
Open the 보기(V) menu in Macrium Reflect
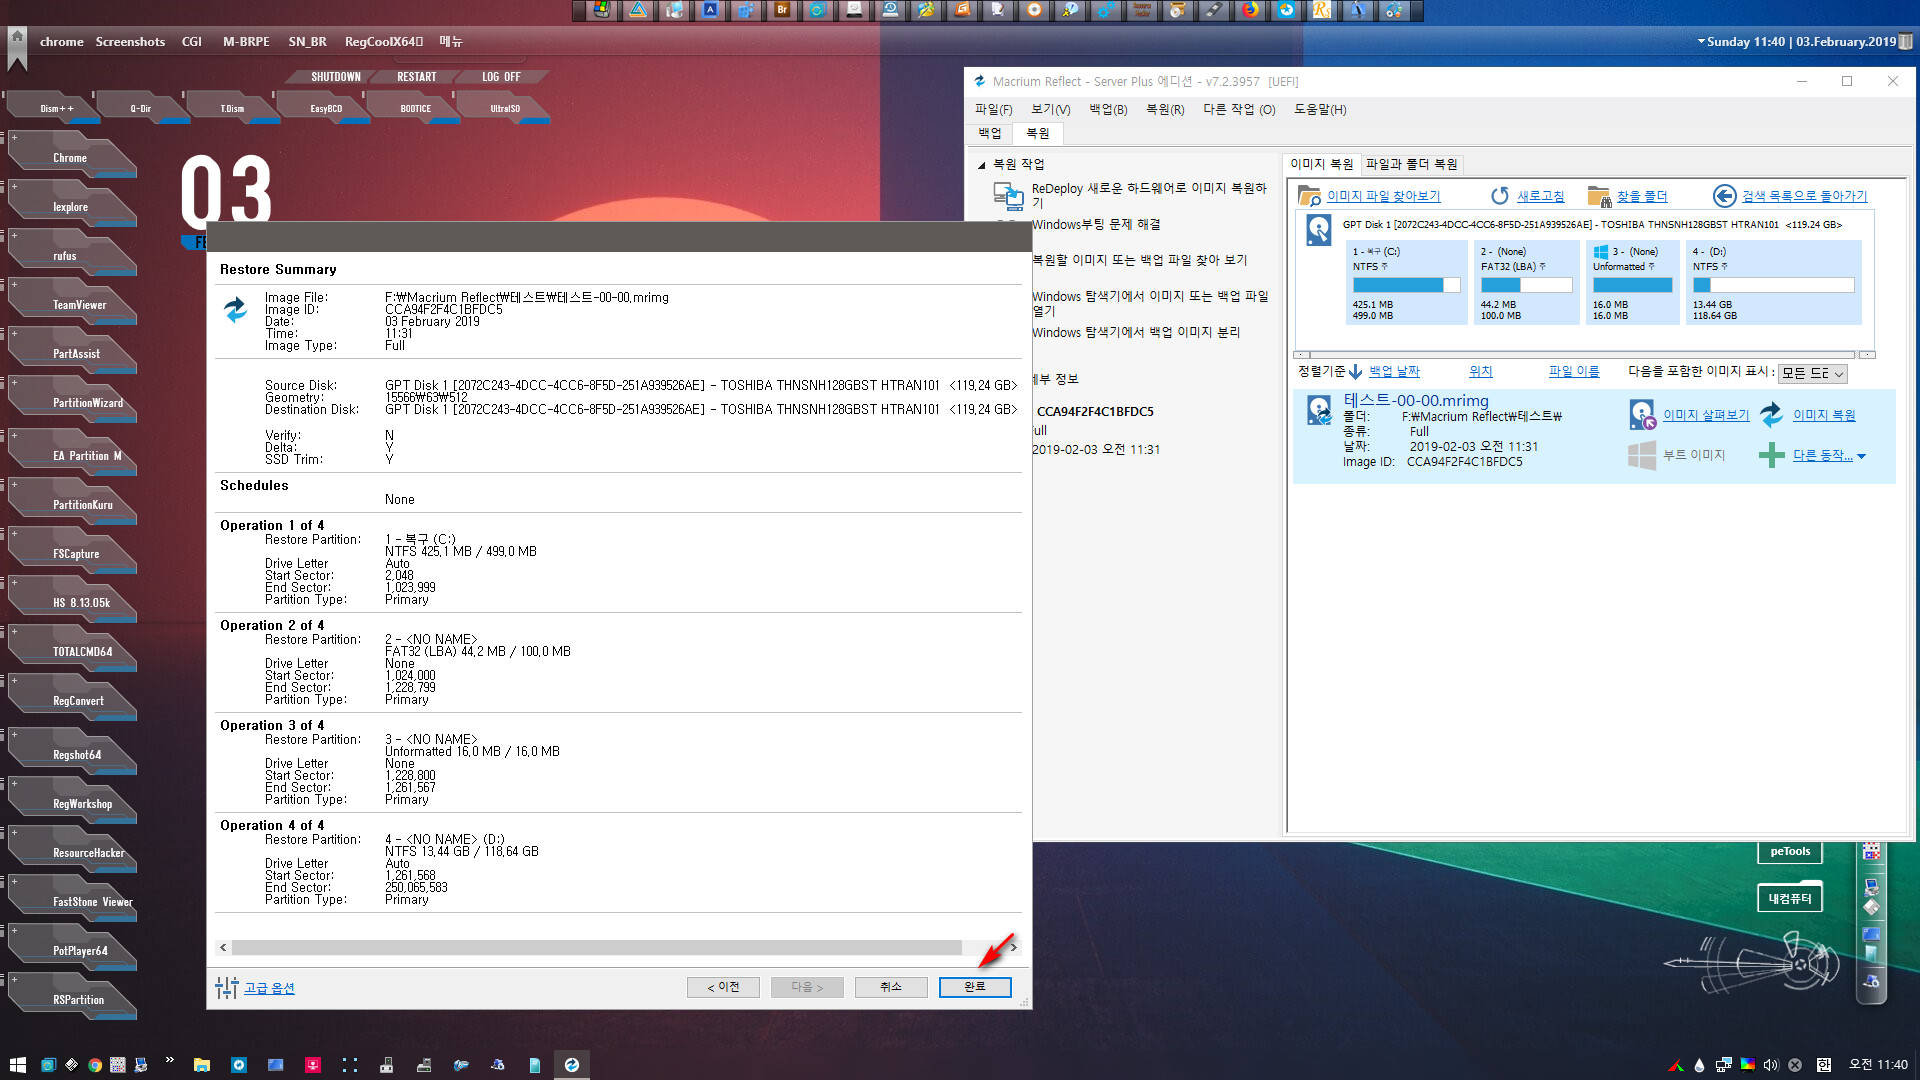[1050, 109]
